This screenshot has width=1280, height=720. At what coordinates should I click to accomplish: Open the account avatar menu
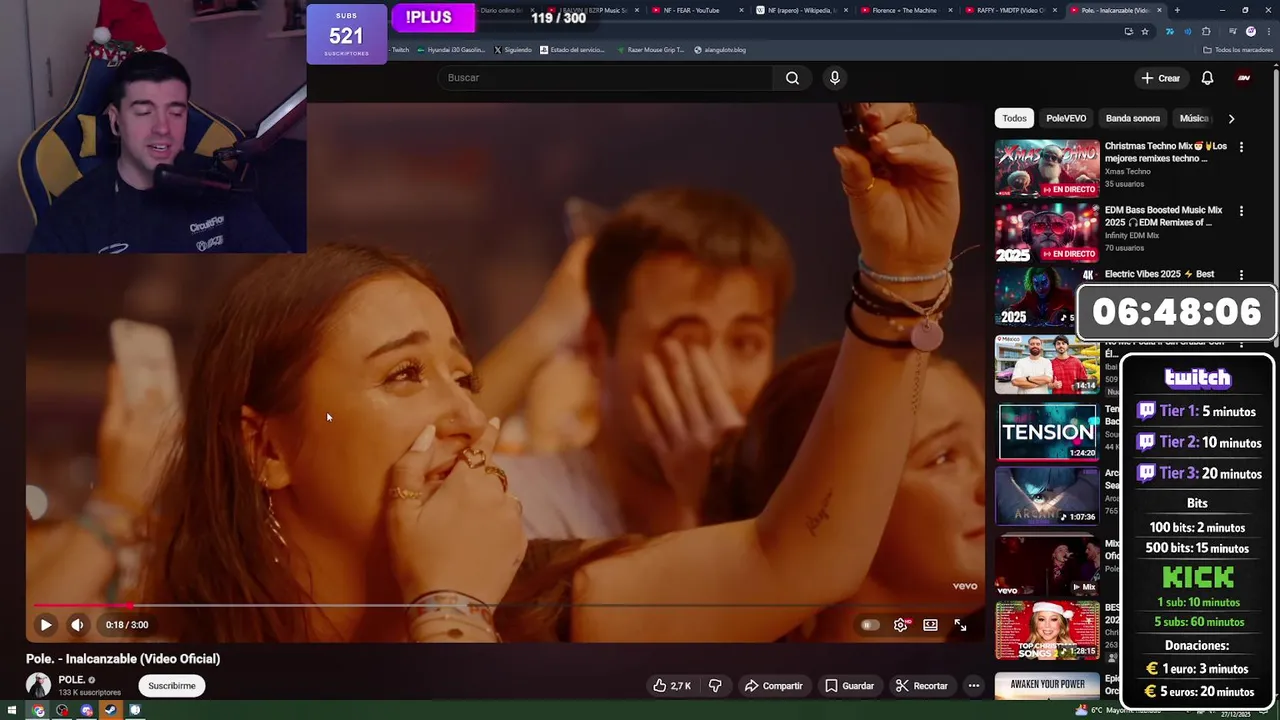[x=1244, y=78]
